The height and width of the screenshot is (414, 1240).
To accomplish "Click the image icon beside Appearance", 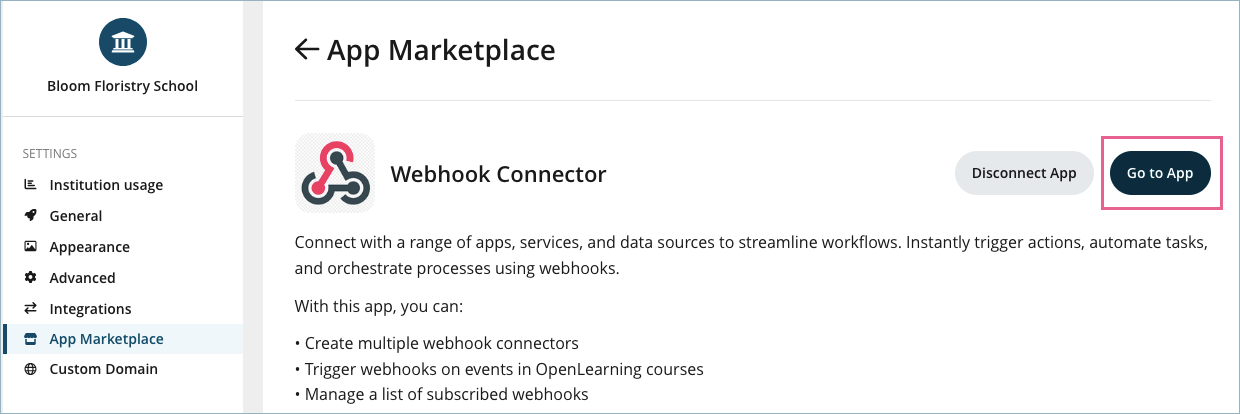I will coord(30,247).
